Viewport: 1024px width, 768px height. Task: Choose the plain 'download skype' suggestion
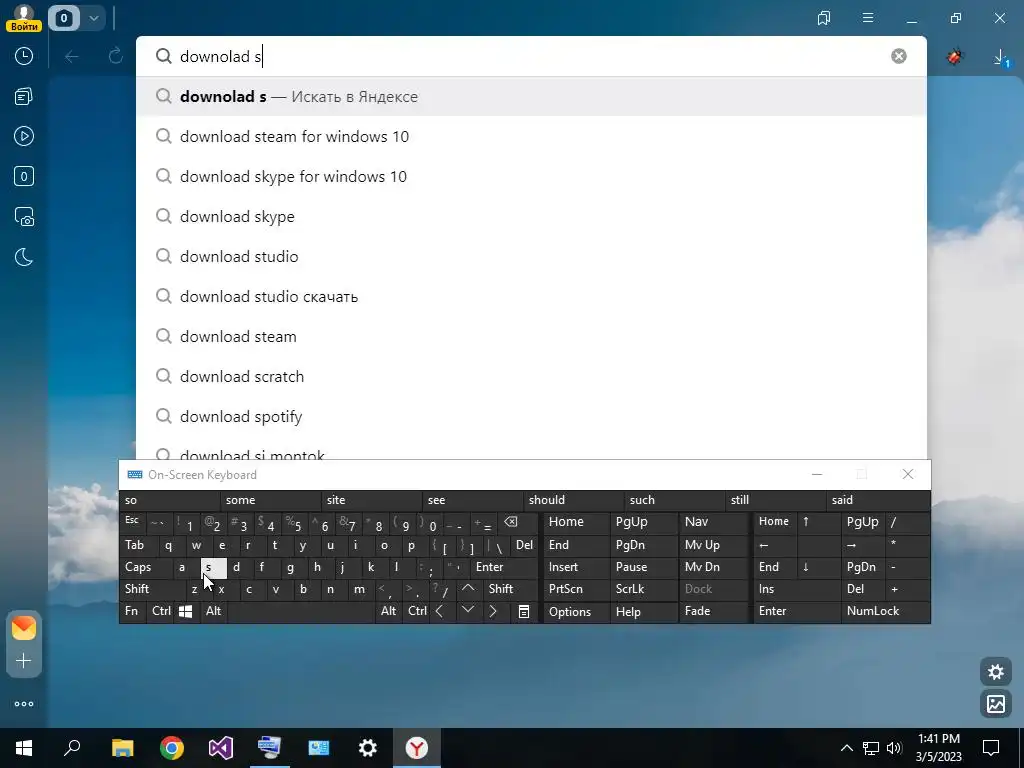click(531, 216)
